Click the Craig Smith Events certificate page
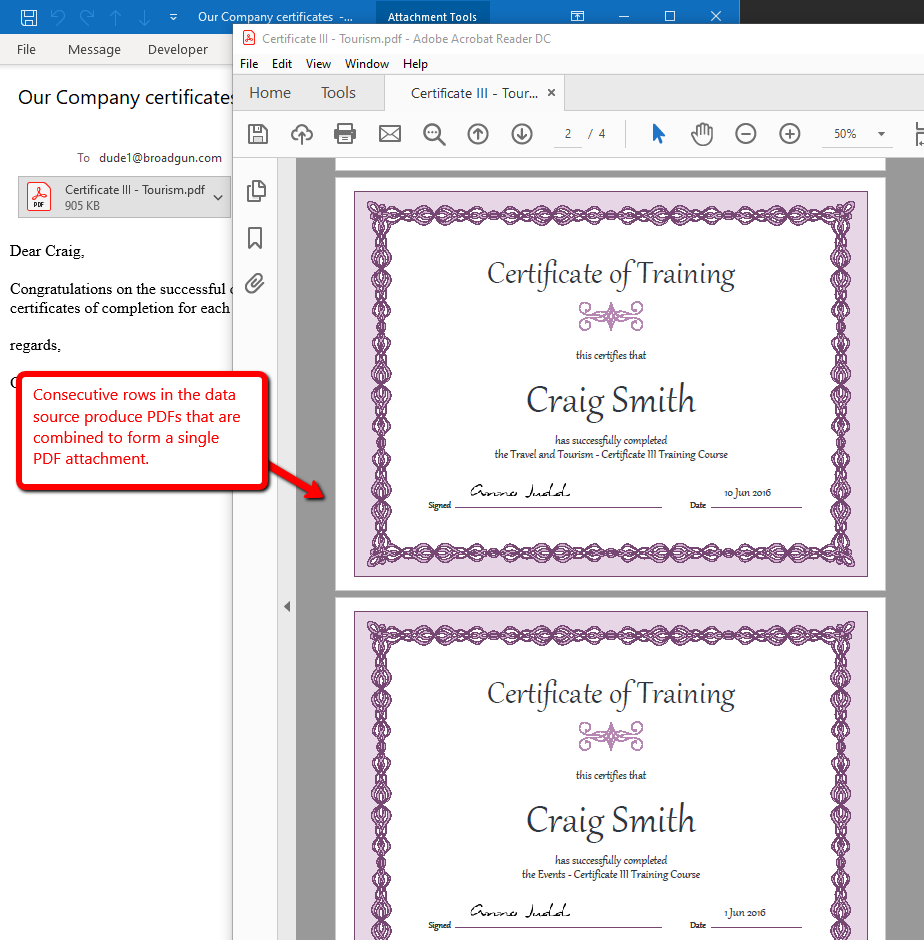This screenshot has width=924, height=940. [x=610, y=769]
